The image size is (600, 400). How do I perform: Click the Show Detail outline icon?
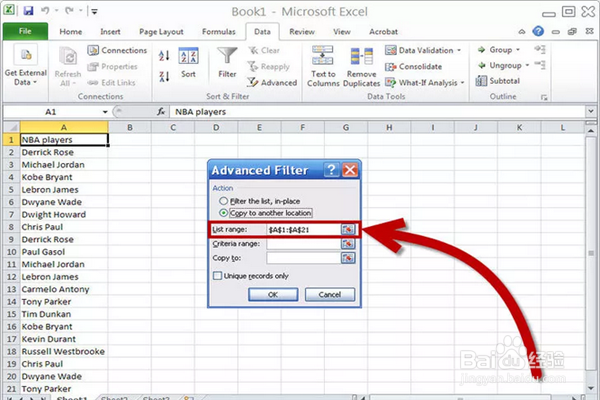coord(540,49)
